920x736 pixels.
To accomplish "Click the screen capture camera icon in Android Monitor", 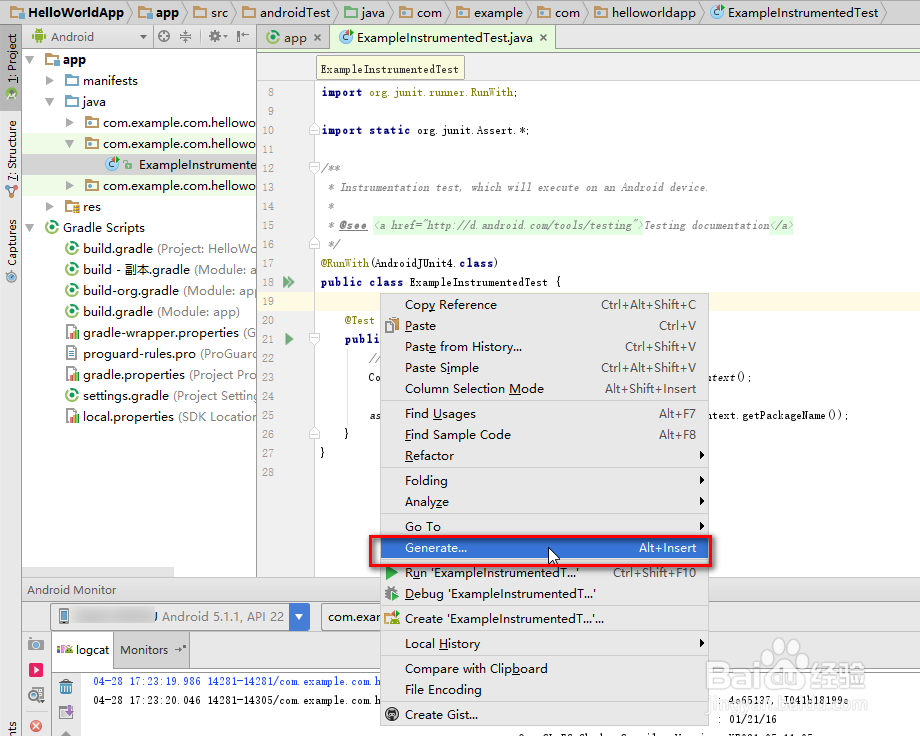I will pyautogui.click(x=36, y=644).
